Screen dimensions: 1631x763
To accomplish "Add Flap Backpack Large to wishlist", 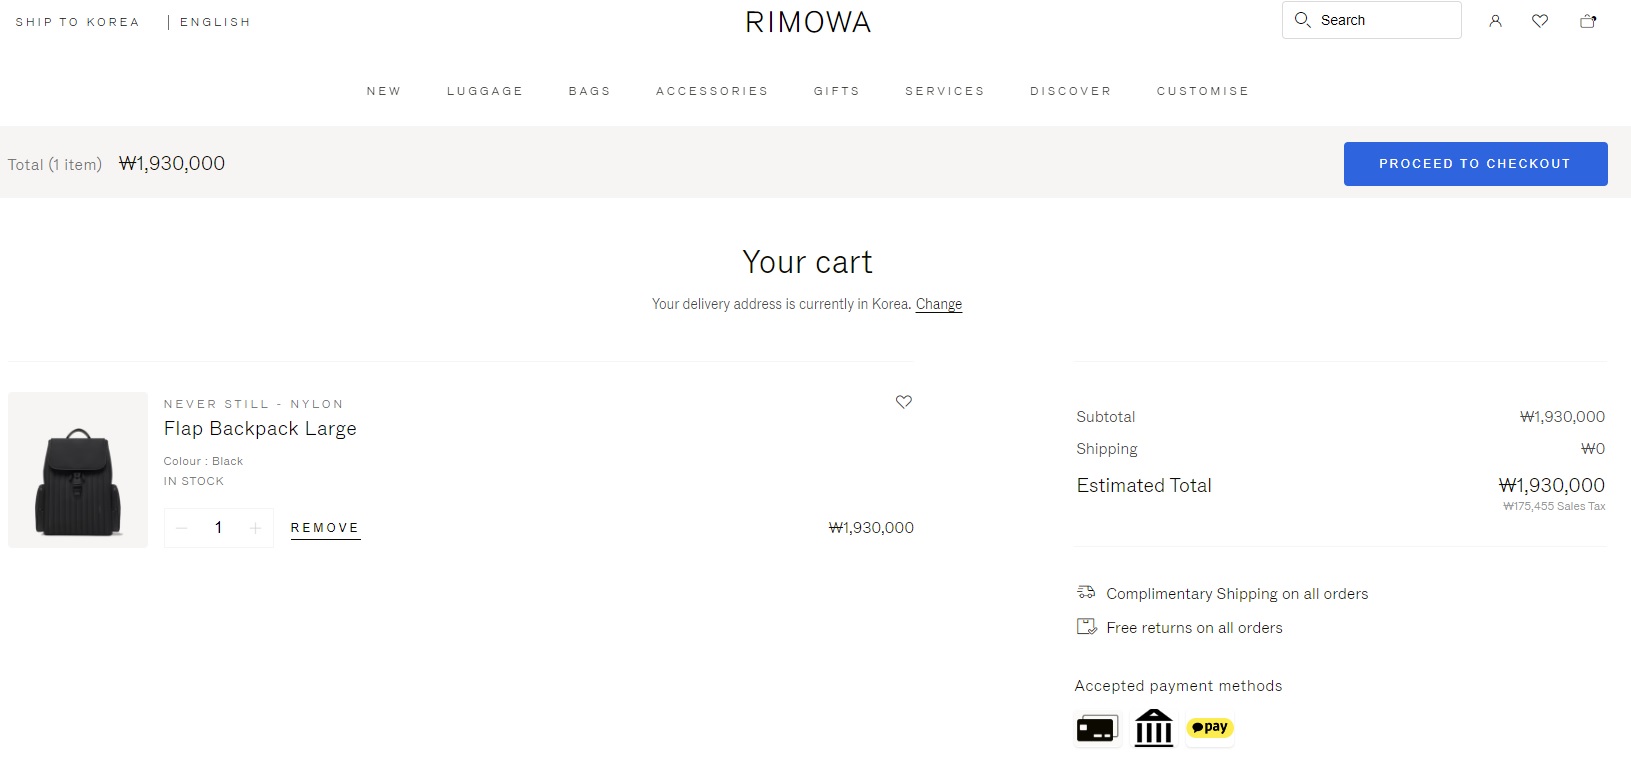I will [x=904, y=402].
